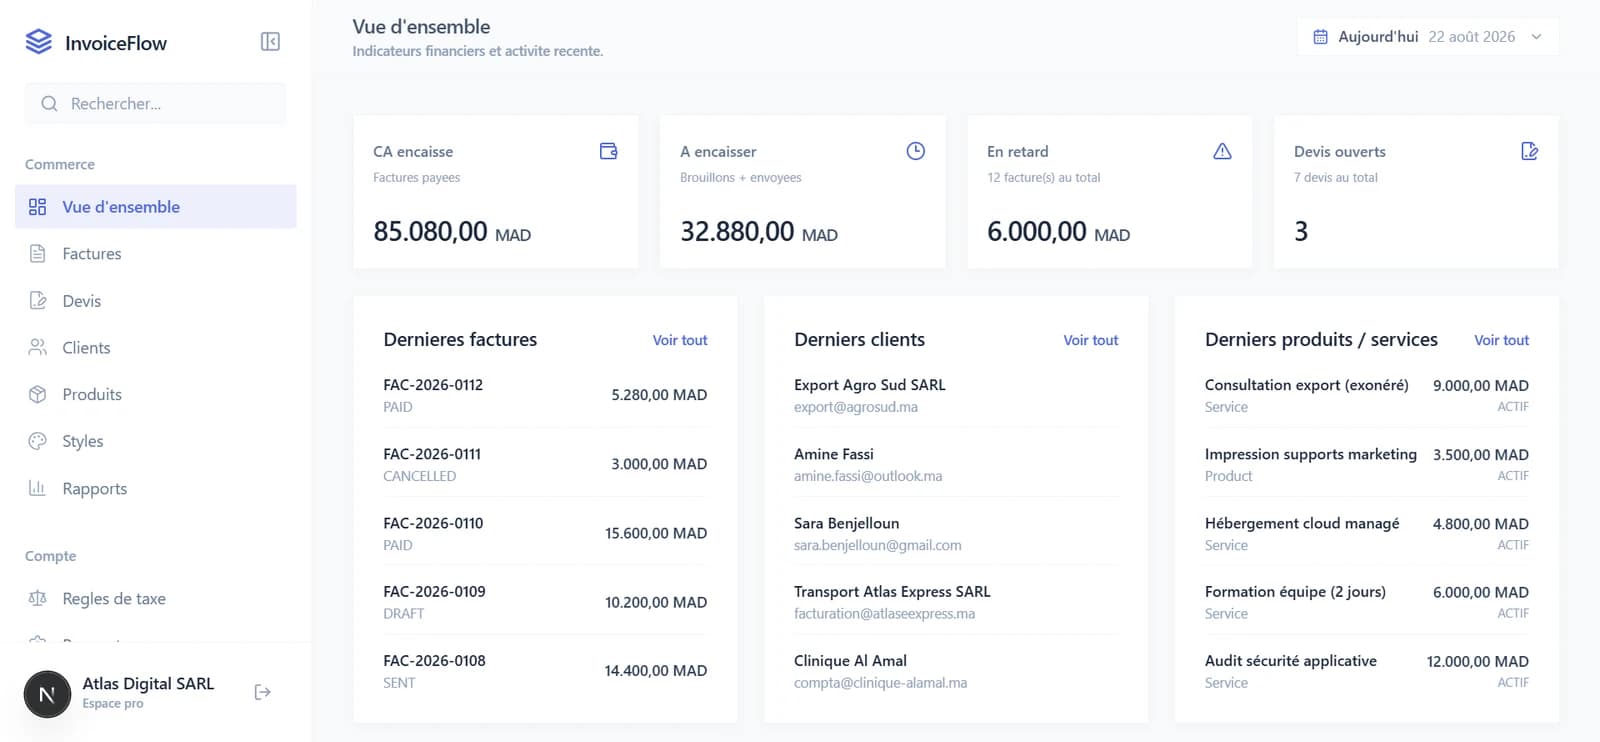Click the clock icon on A encaisser card
Image resolution: width=1600 pixels, height=742 pixels.
915,151
